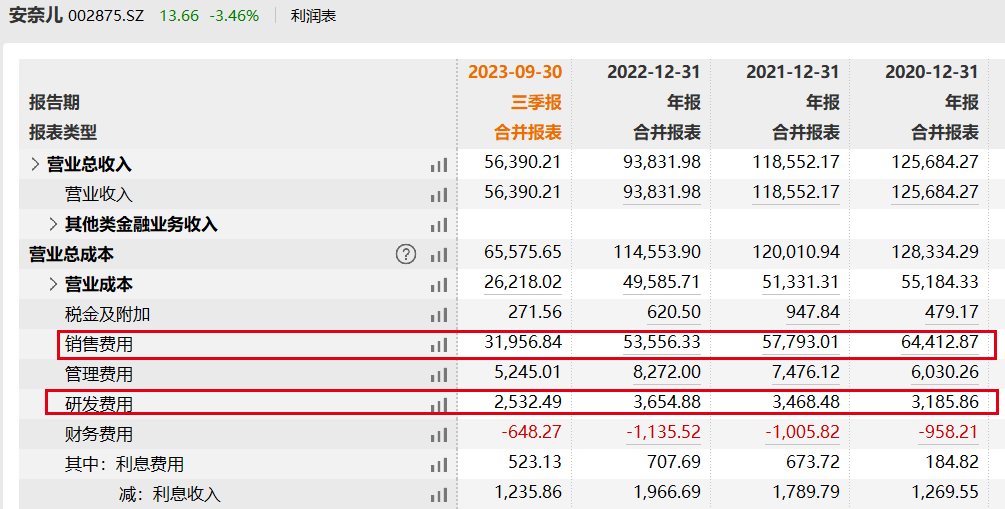Expand the 营业成本 breakdown
Screen dimensions: 1005x509
54,285
